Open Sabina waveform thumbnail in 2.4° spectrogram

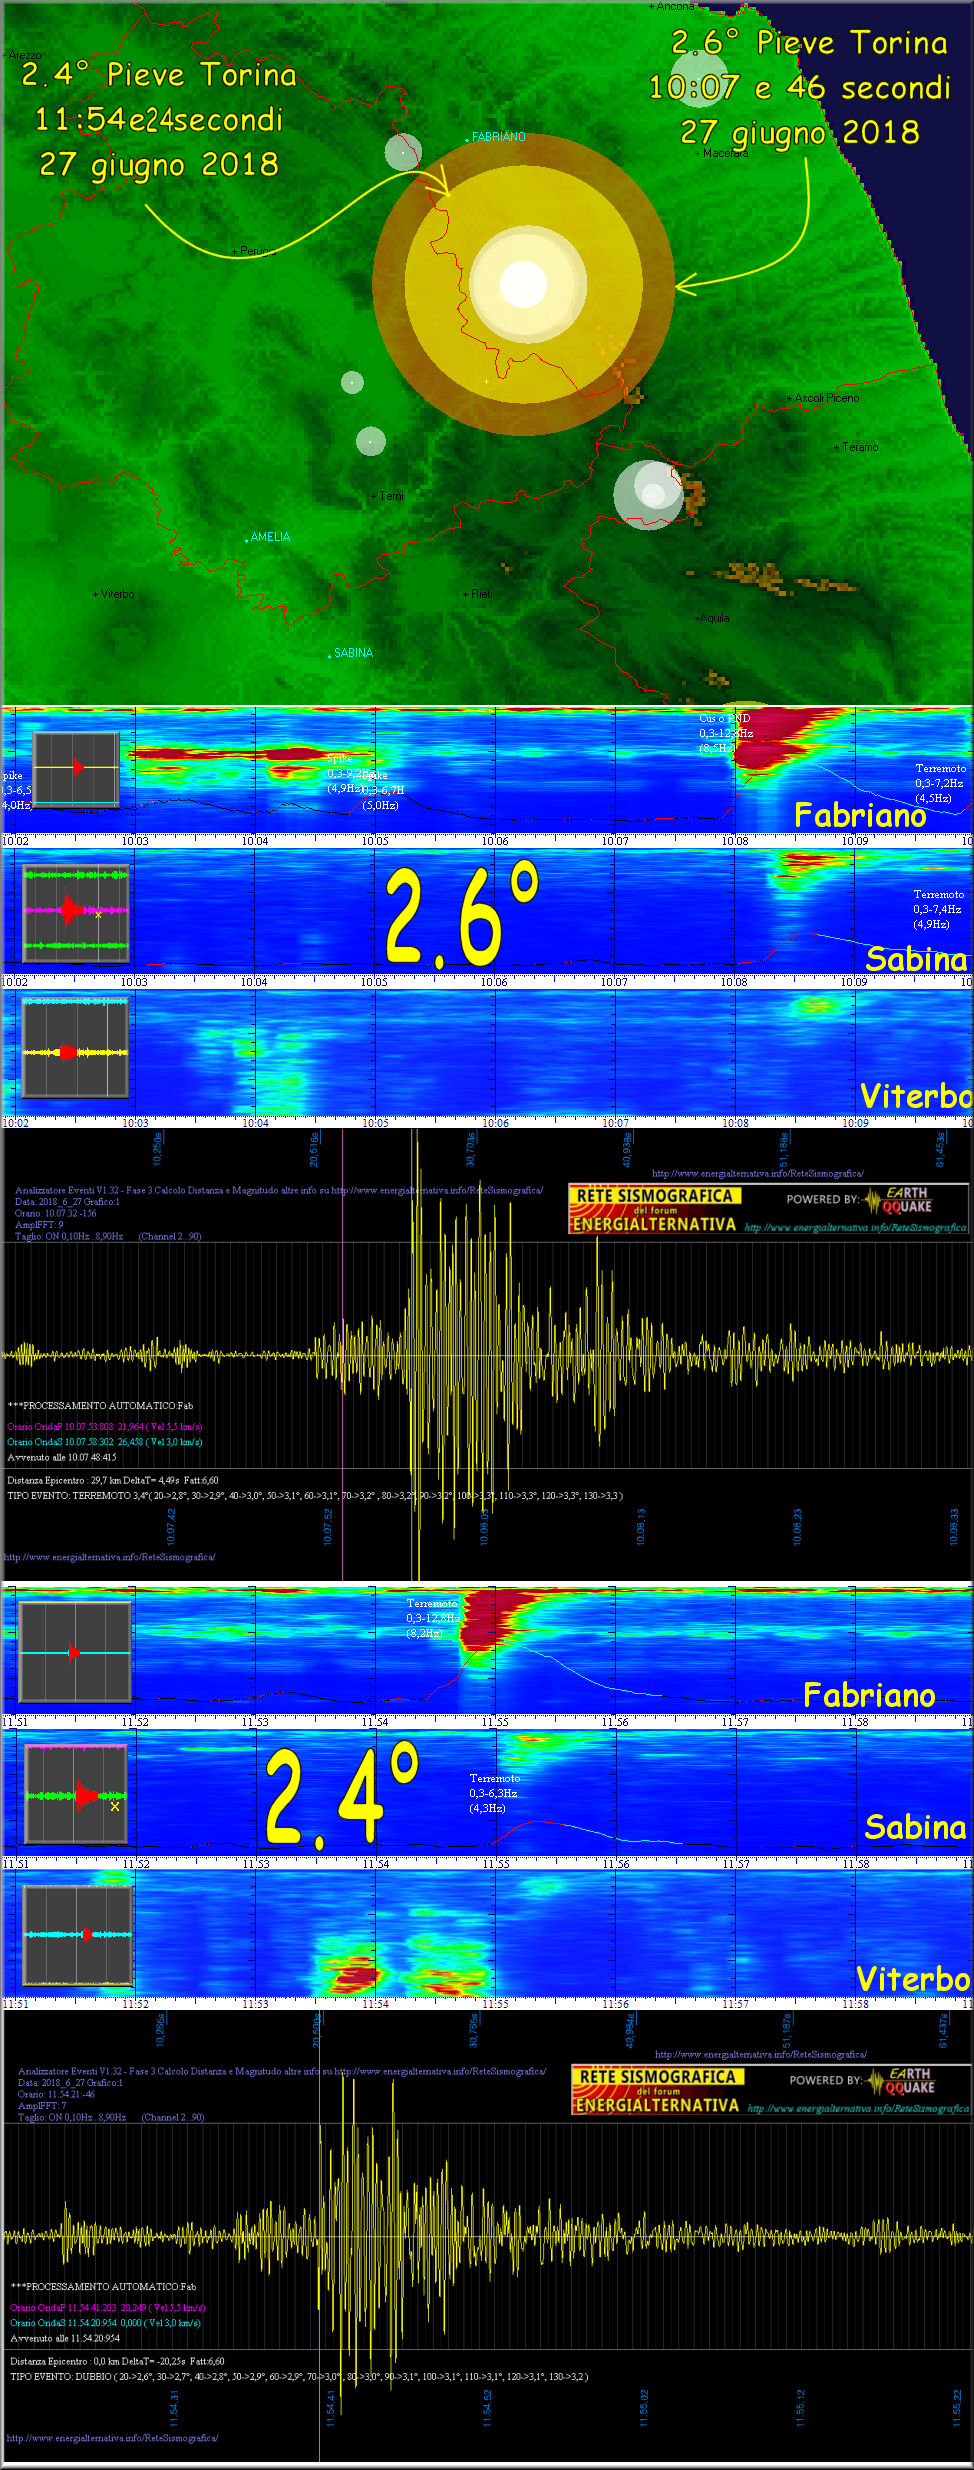[76, 1794]
